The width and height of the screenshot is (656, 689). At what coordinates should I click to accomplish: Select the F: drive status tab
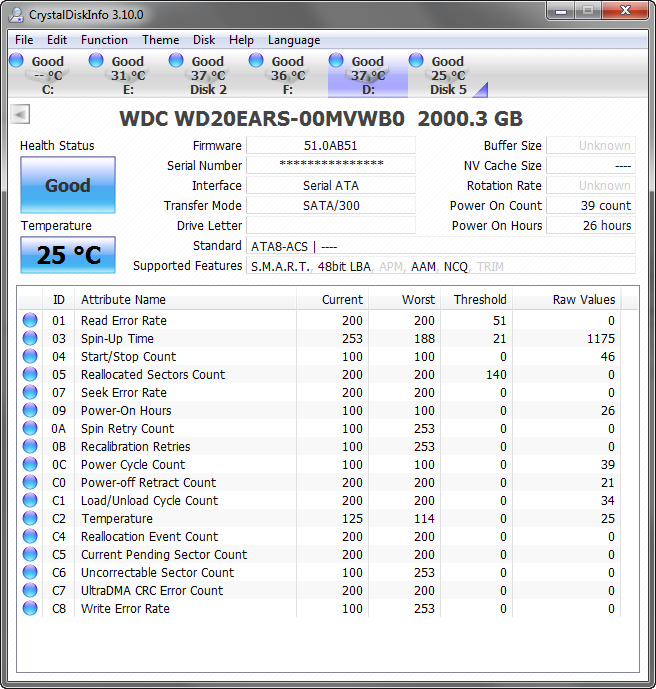[287, 75]
